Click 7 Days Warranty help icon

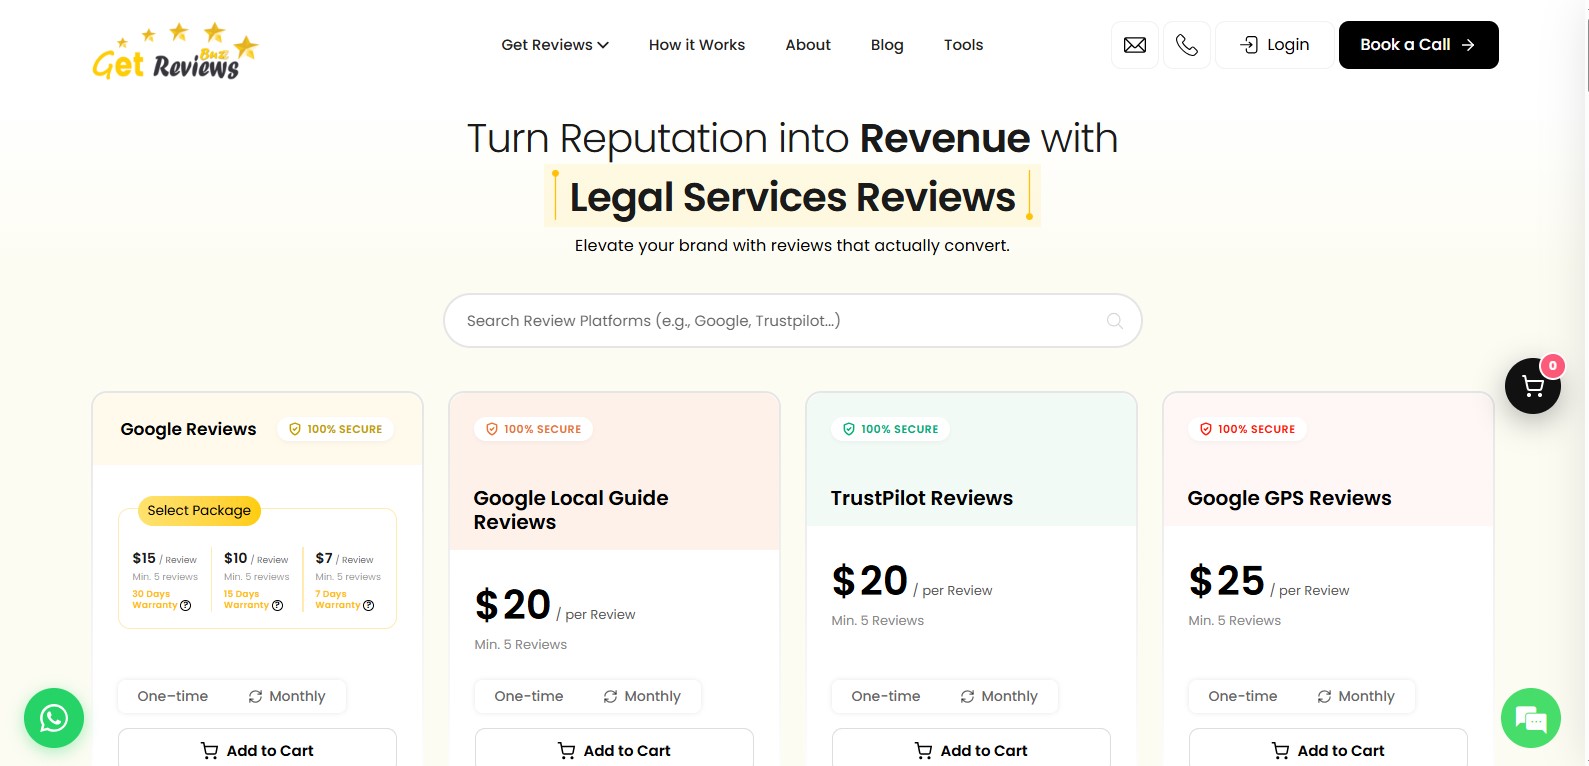point(368,605)
